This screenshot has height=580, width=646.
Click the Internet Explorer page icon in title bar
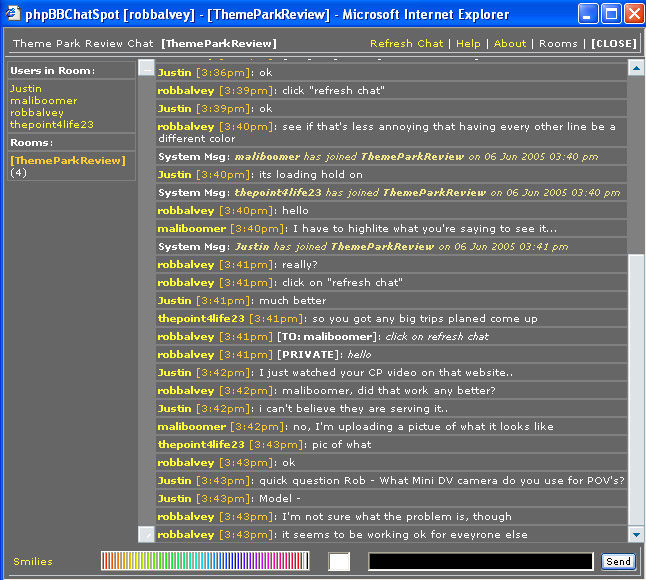tap(13, 14)
